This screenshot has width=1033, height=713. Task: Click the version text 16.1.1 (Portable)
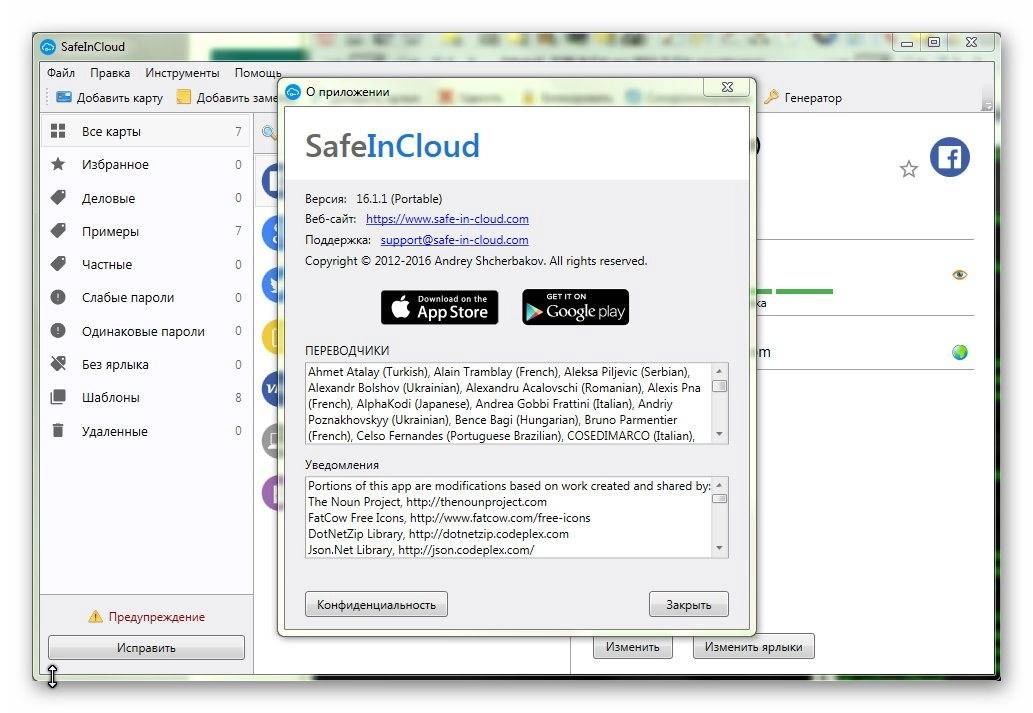pyautogui.click(x=399, y=198)
